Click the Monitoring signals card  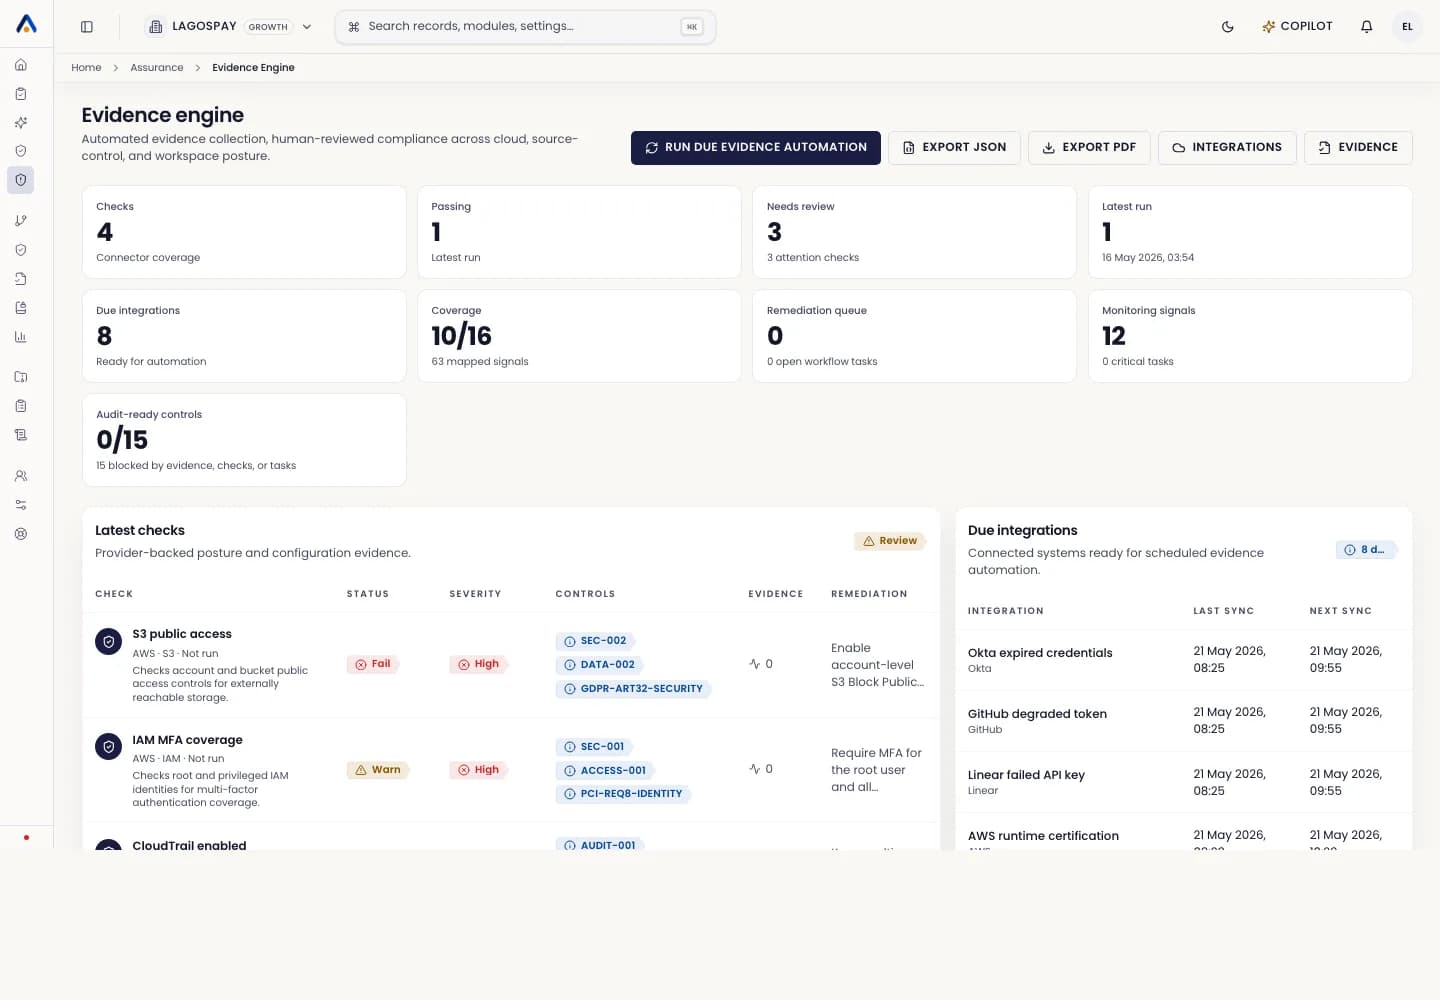(x=1250, y=336)
